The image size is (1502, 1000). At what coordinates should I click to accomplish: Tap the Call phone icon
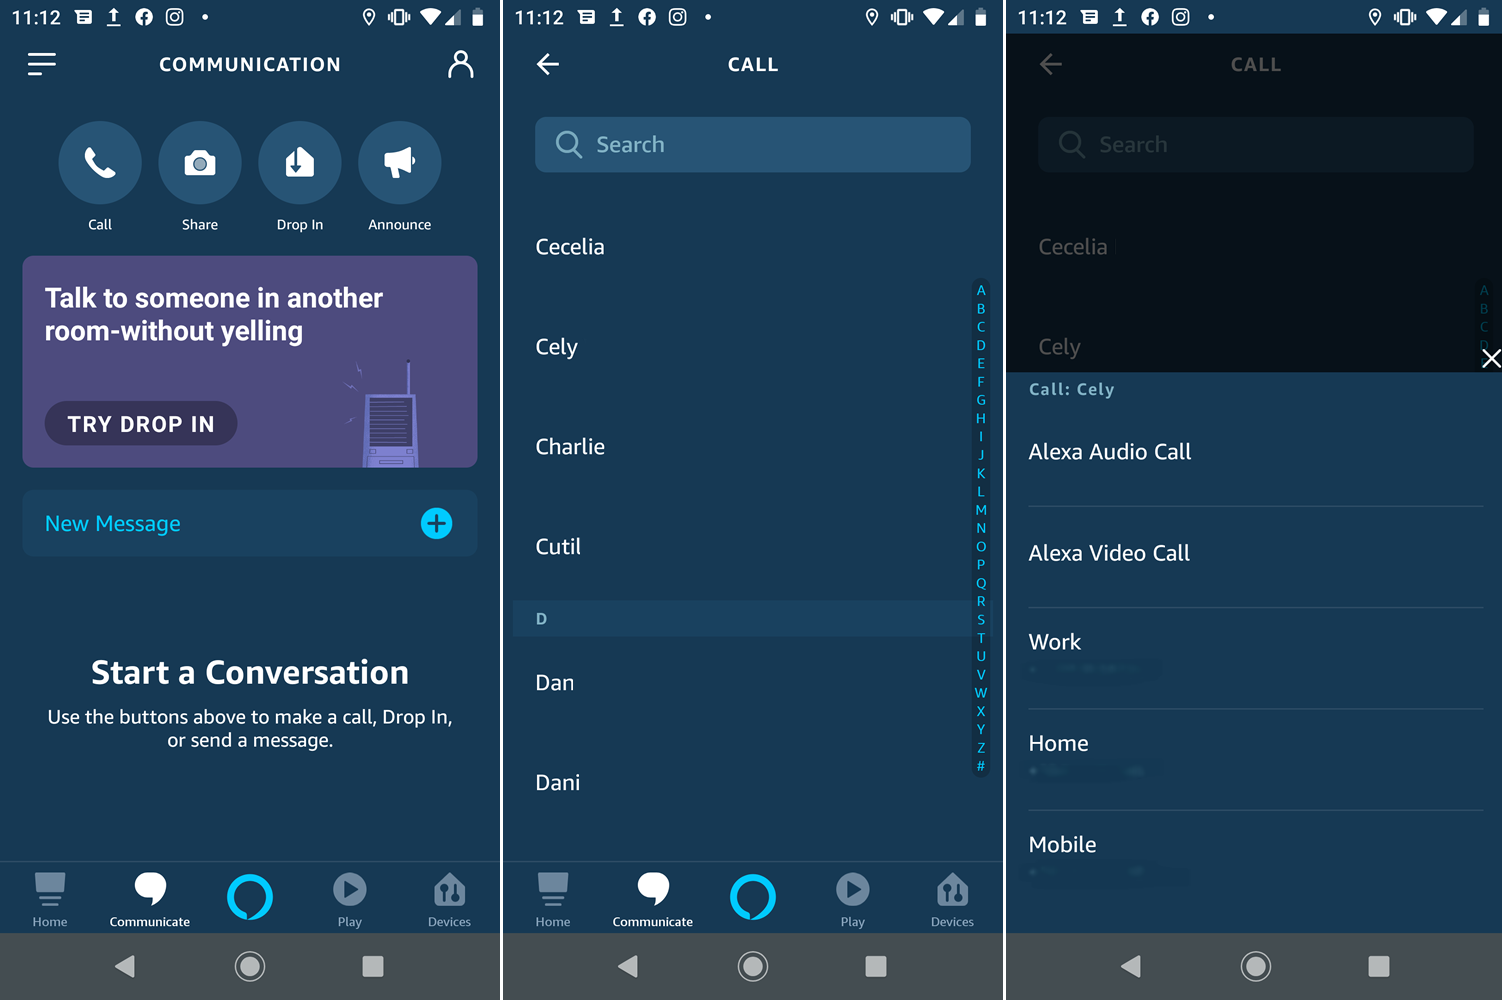tap(100, 162)
